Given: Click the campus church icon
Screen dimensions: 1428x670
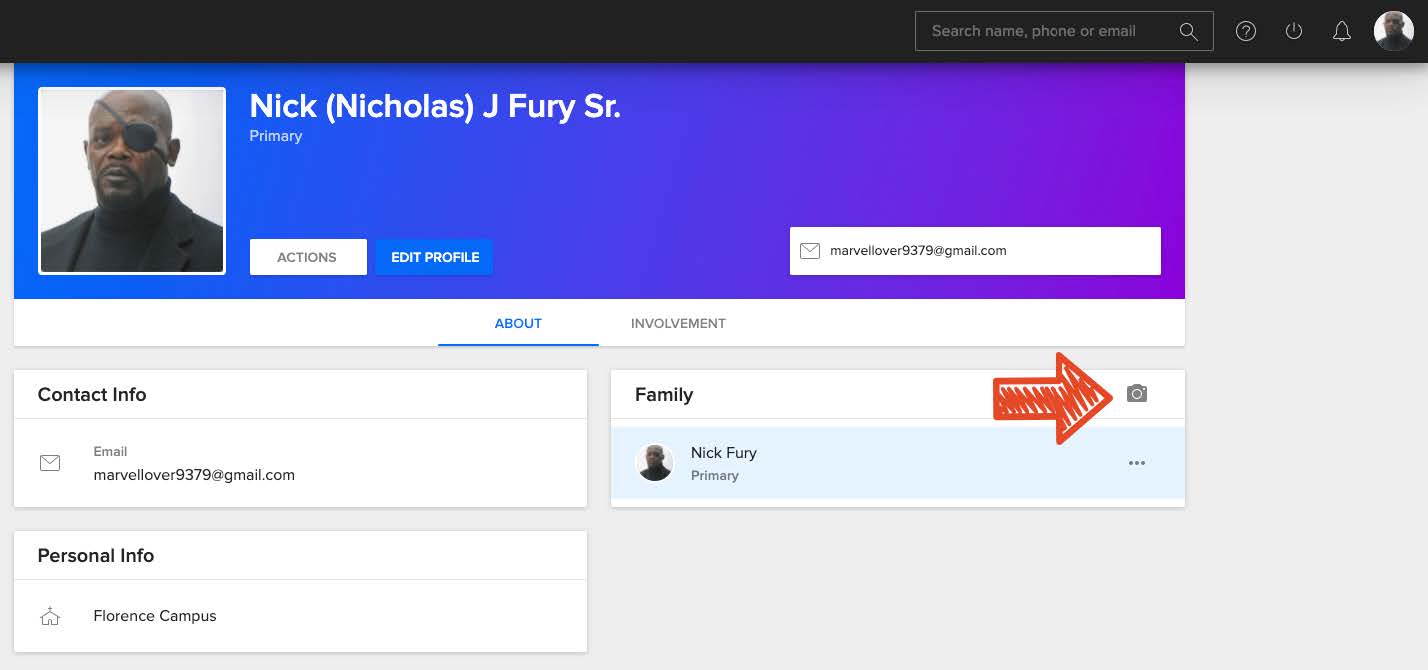Looking at the screenshot, I should (50, 616).
